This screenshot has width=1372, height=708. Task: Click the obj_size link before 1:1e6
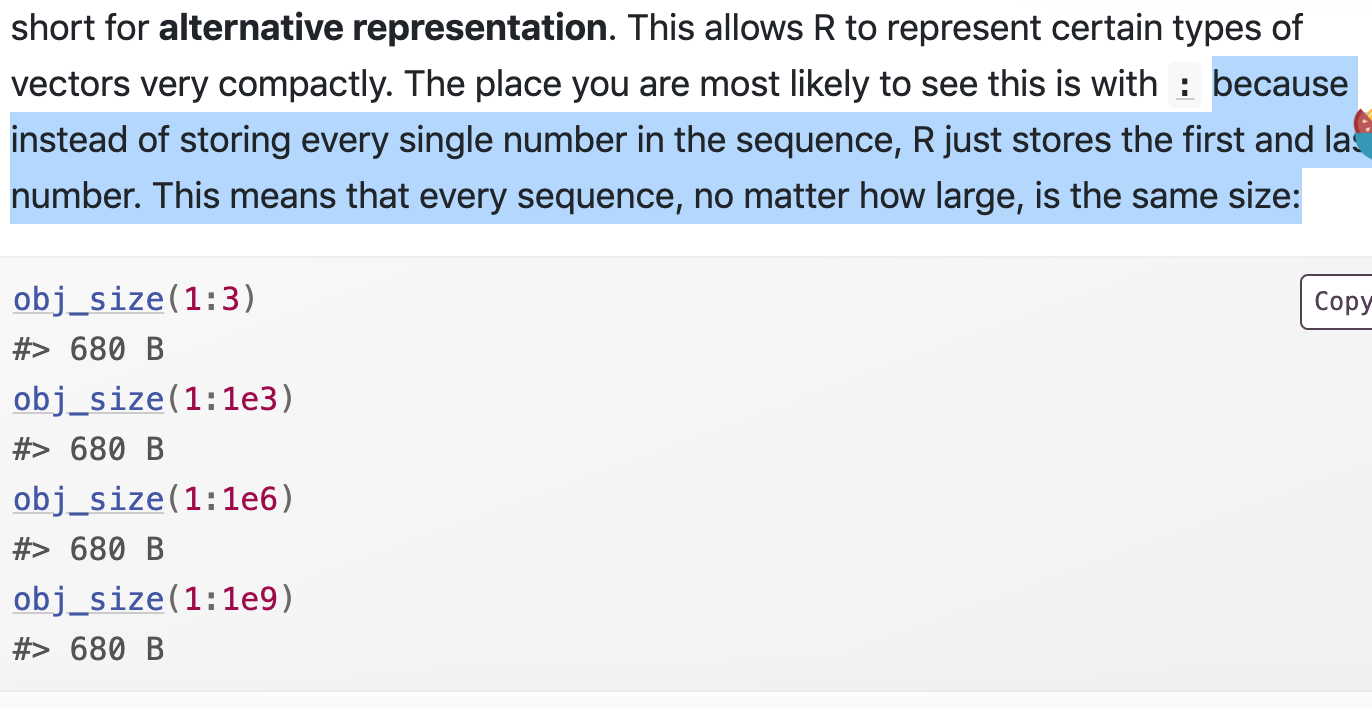tap(88, 499)
